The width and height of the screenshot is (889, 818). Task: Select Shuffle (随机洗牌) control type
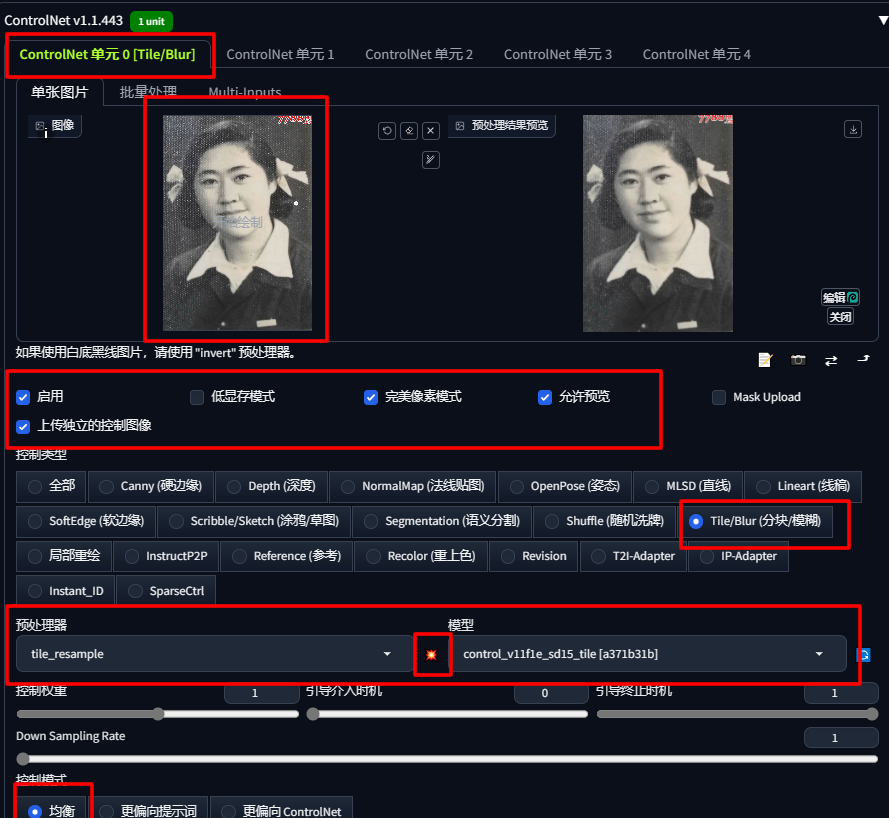point(604,522)
